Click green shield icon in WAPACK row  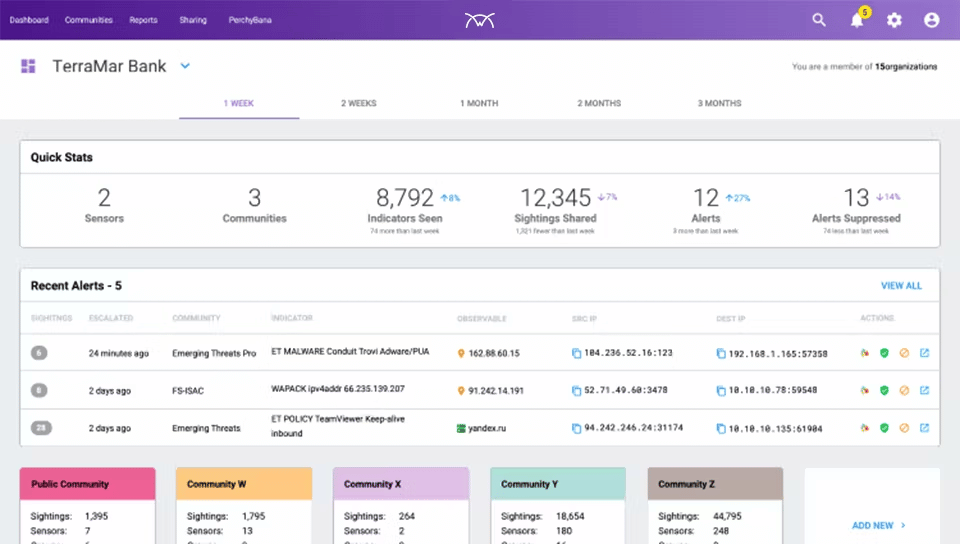tap(884, 390)
